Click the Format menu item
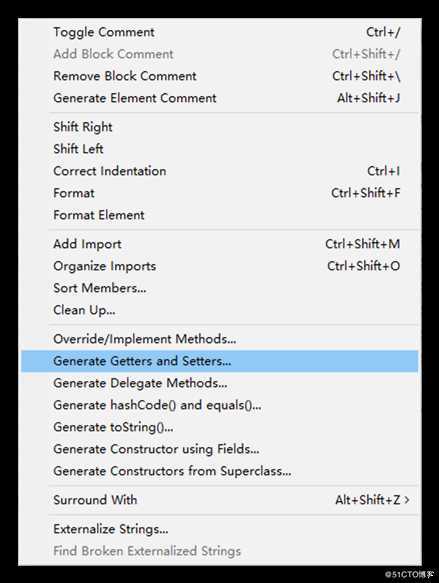Viewport: 439px width, 583px height. pos(219,193)
